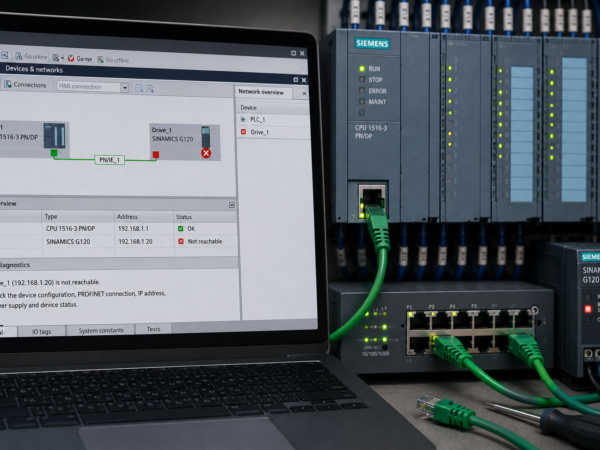Click the second zoom icon after HMI connection
This screenshot has height=450, width=600.
coord(150,89)
